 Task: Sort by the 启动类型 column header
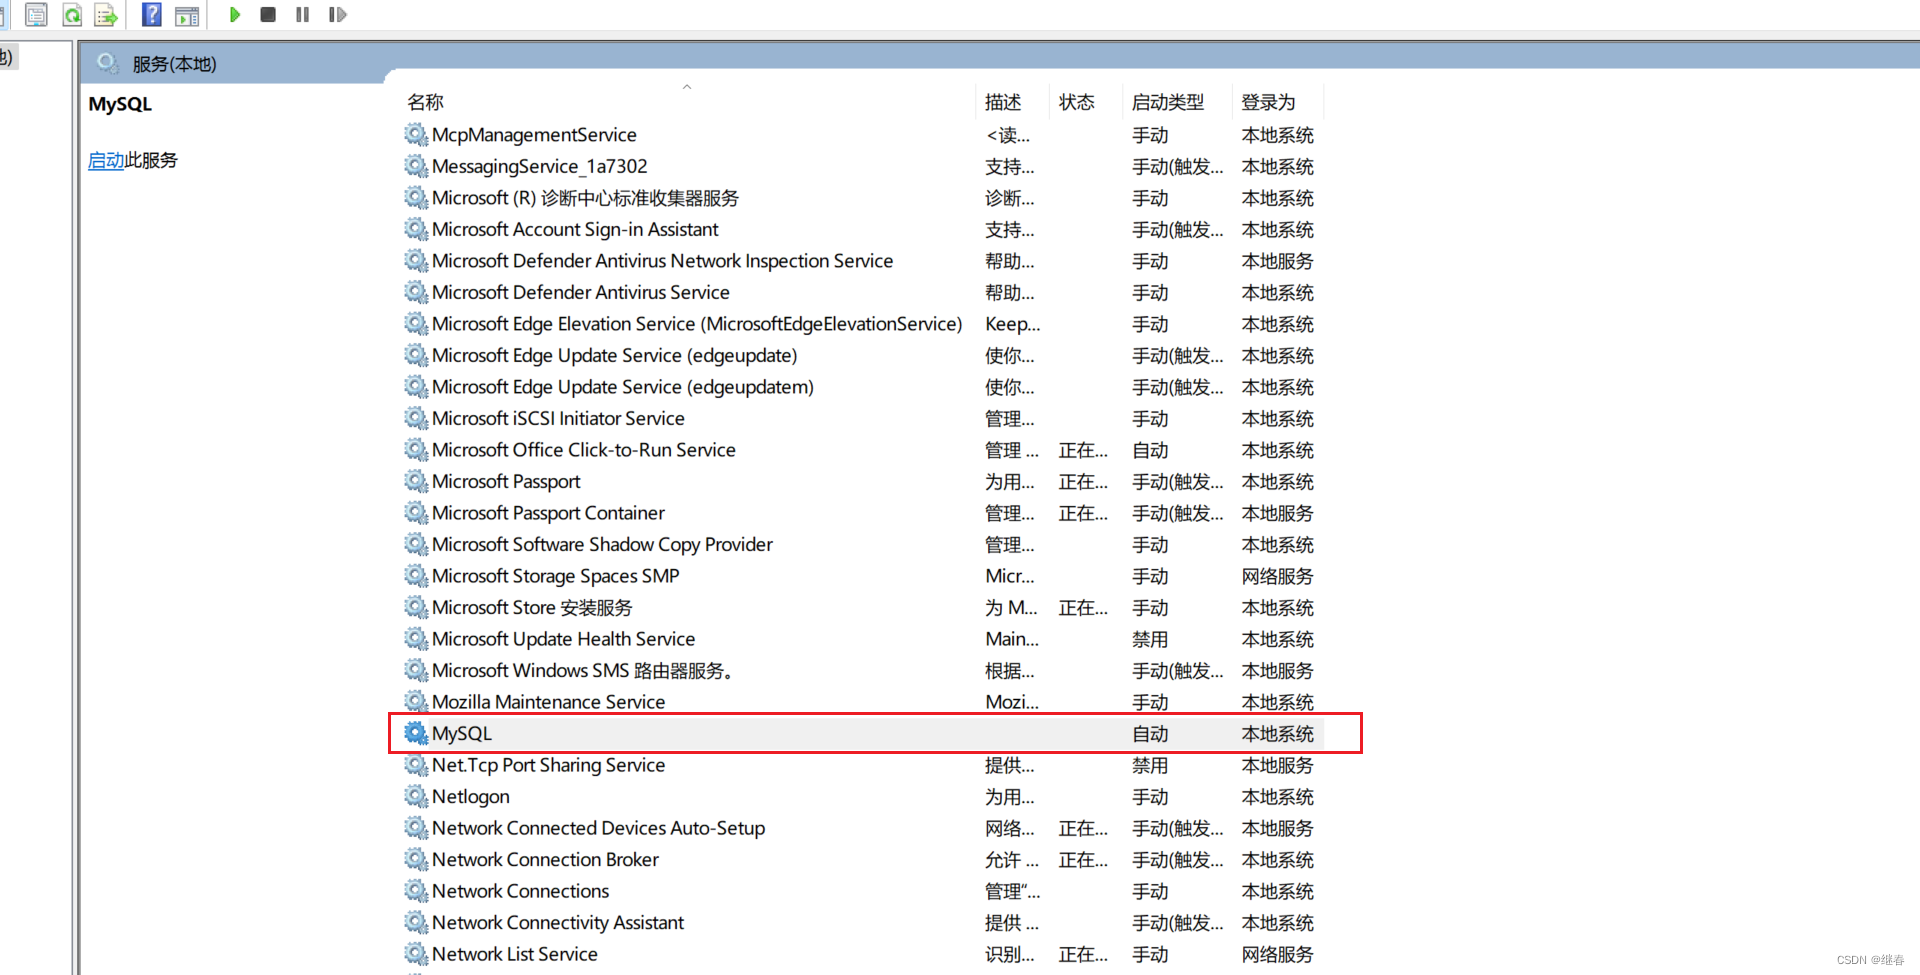1168,102
